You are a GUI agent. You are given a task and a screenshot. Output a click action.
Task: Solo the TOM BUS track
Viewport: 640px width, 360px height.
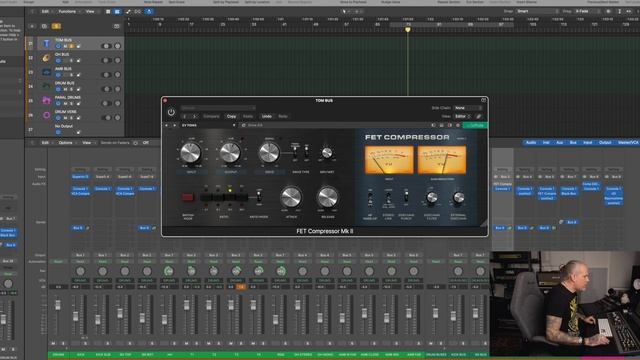click(71, 47)
